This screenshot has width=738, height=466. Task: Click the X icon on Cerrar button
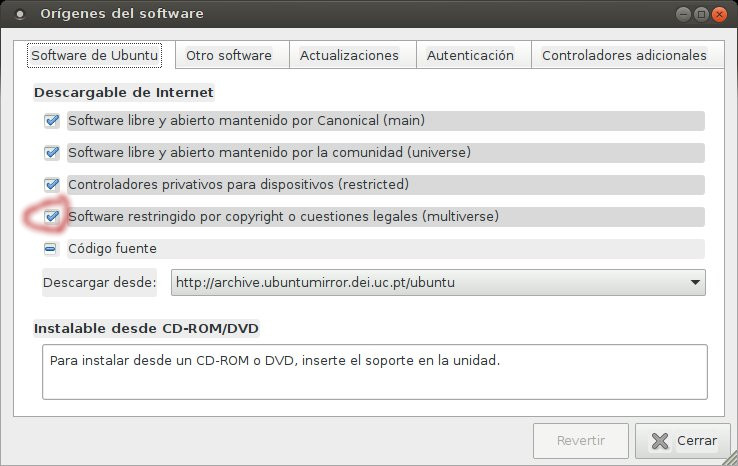point(659,440)
